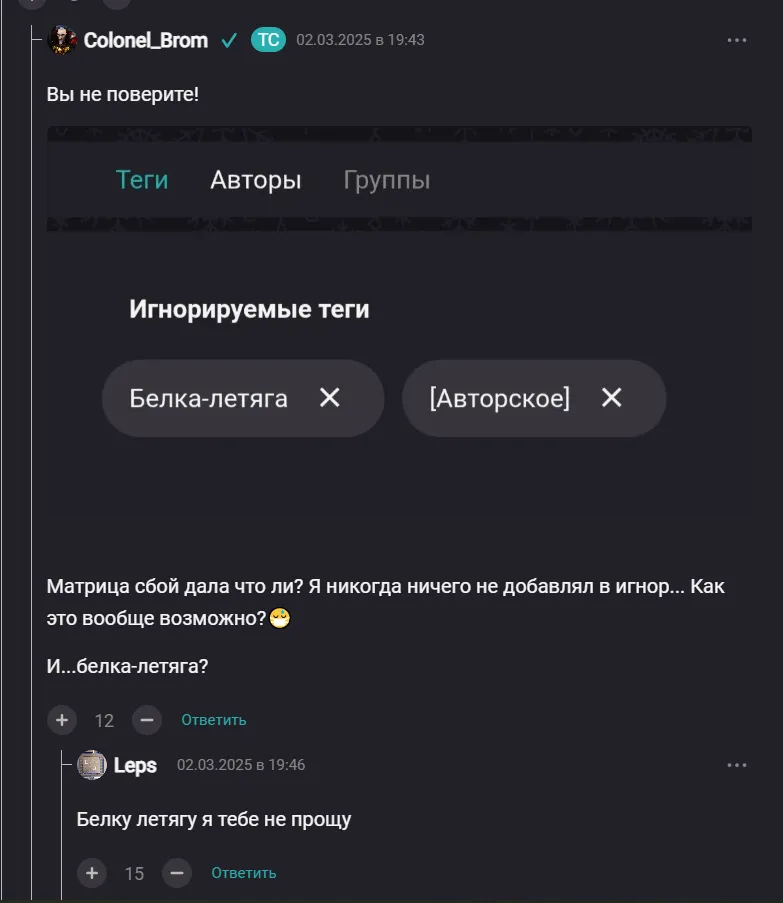This screenshot has height=903, width=783.
Task: Downvote the Leps comment
Action: pos(176,873)
